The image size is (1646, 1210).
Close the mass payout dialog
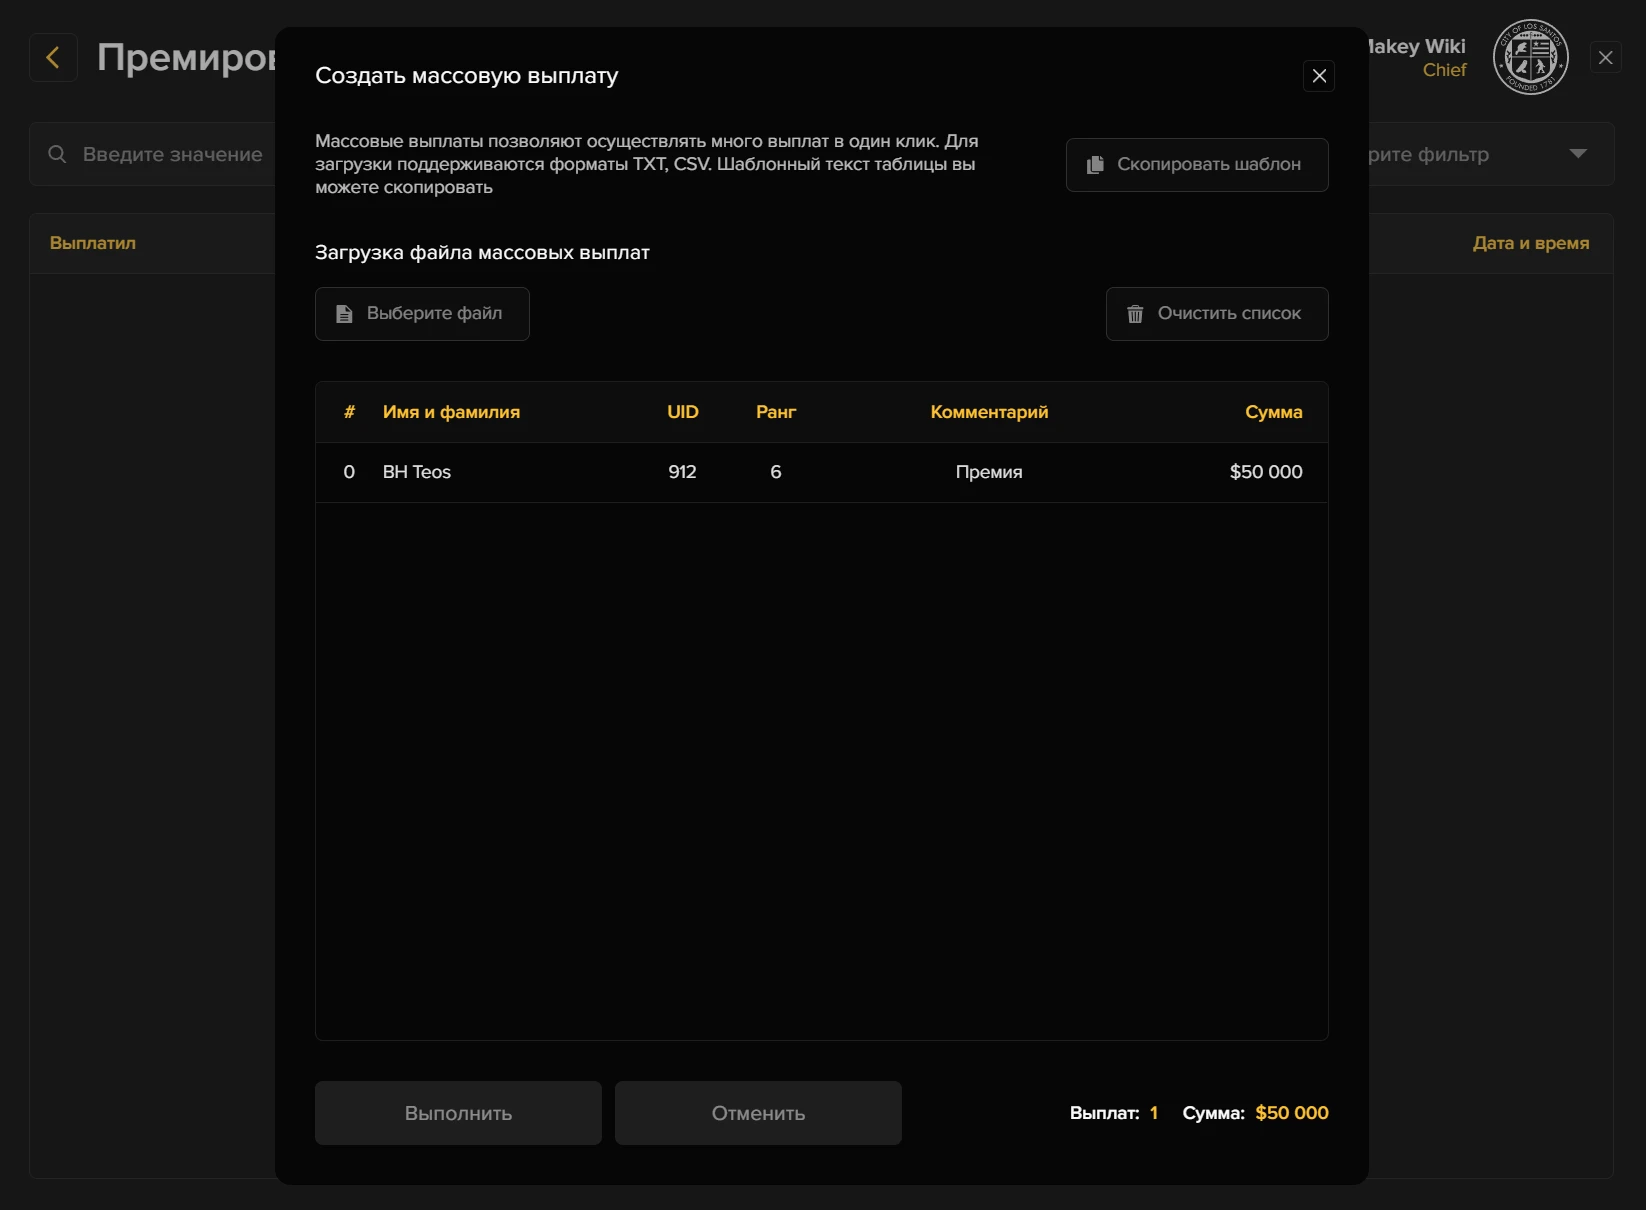pyautogui.click(x=1319, y=76)
